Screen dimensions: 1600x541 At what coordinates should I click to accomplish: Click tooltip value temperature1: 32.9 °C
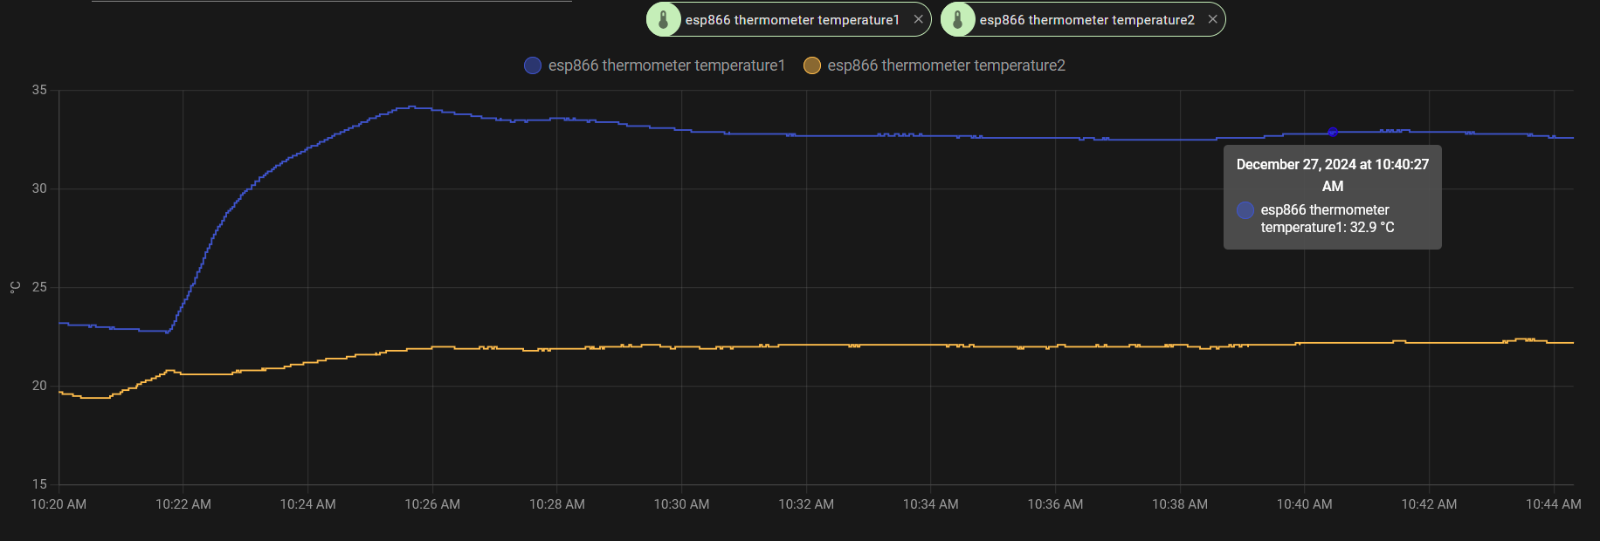1327,227
